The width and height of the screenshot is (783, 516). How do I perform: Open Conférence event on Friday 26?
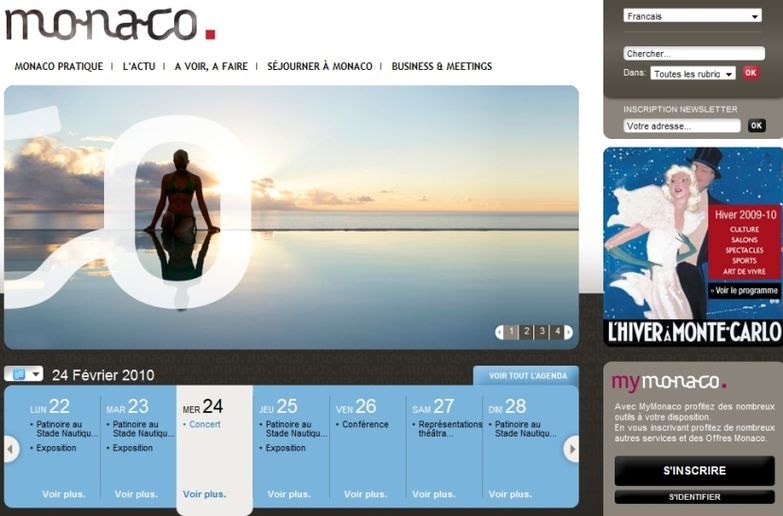[x=365, y=425]
